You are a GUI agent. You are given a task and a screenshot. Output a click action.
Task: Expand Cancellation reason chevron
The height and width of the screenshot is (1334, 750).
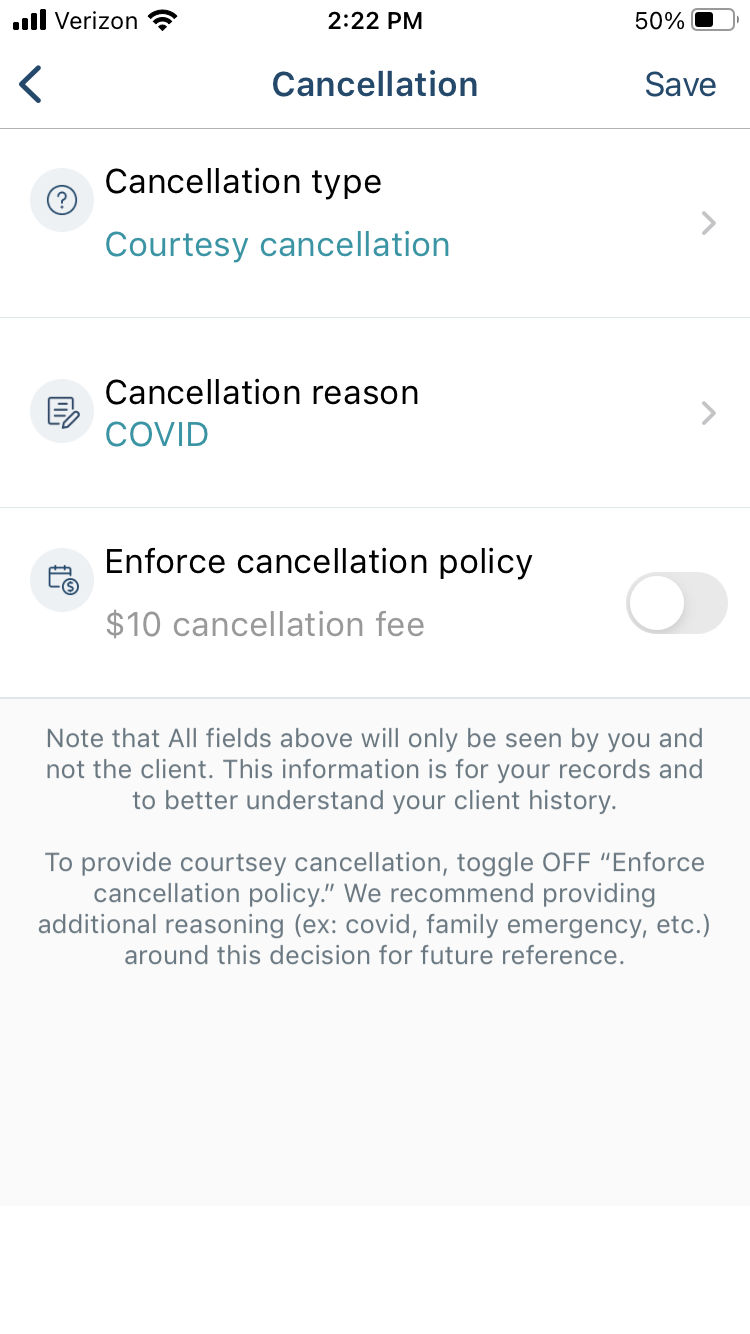(x=709, y=413)
